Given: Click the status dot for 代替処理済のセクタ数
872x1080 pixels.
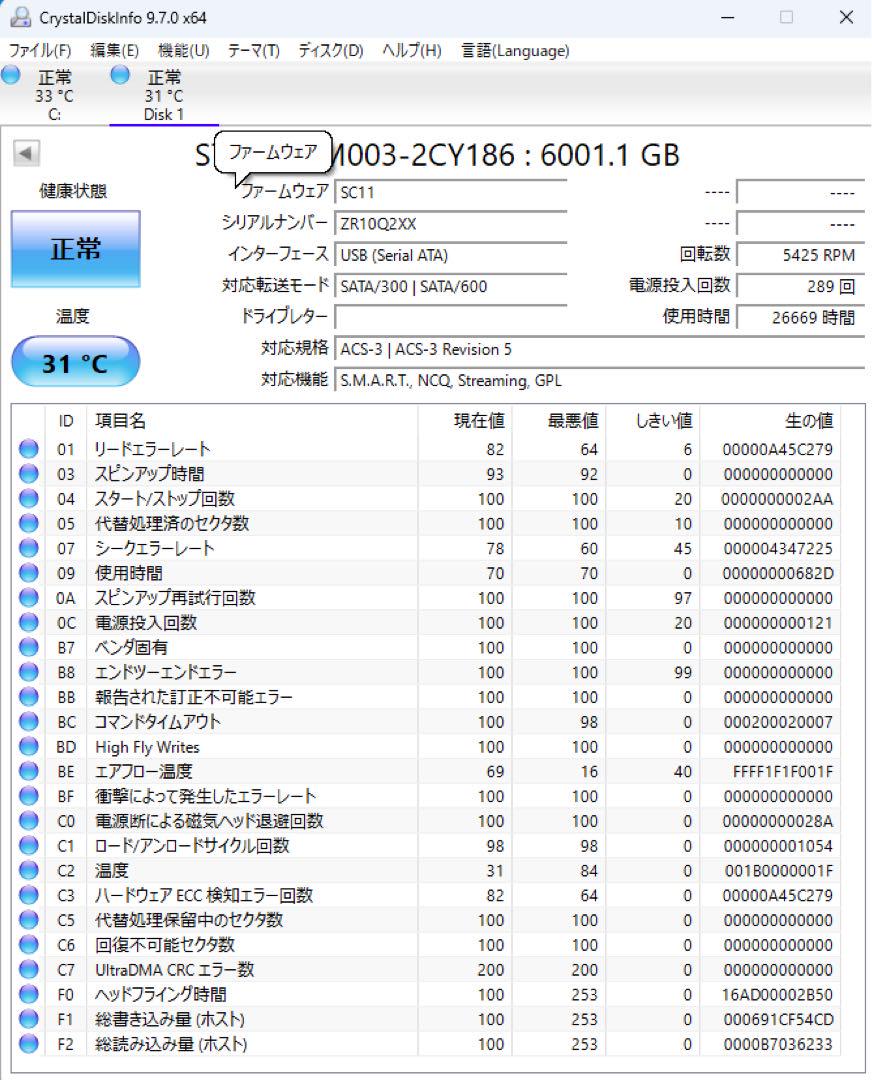Looking at the screenshot, I should coord(29,523).
